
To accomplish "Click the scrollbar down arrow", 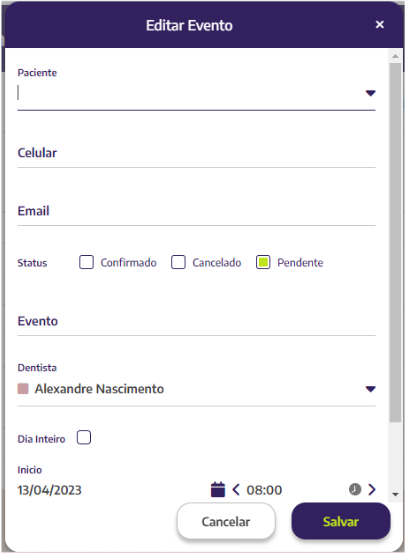I will (x=395, y=494).
